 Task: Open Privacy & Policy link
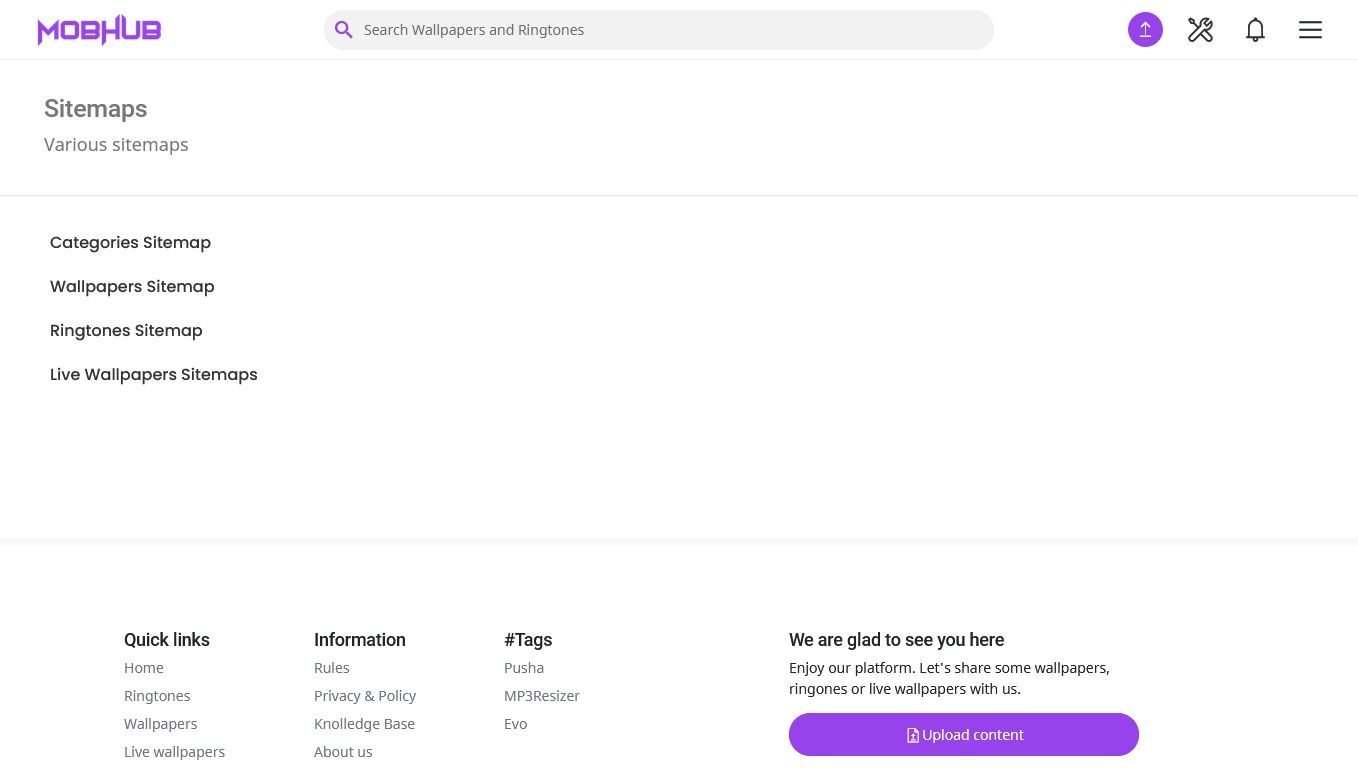pyautogui.click(x=365, y=696)
